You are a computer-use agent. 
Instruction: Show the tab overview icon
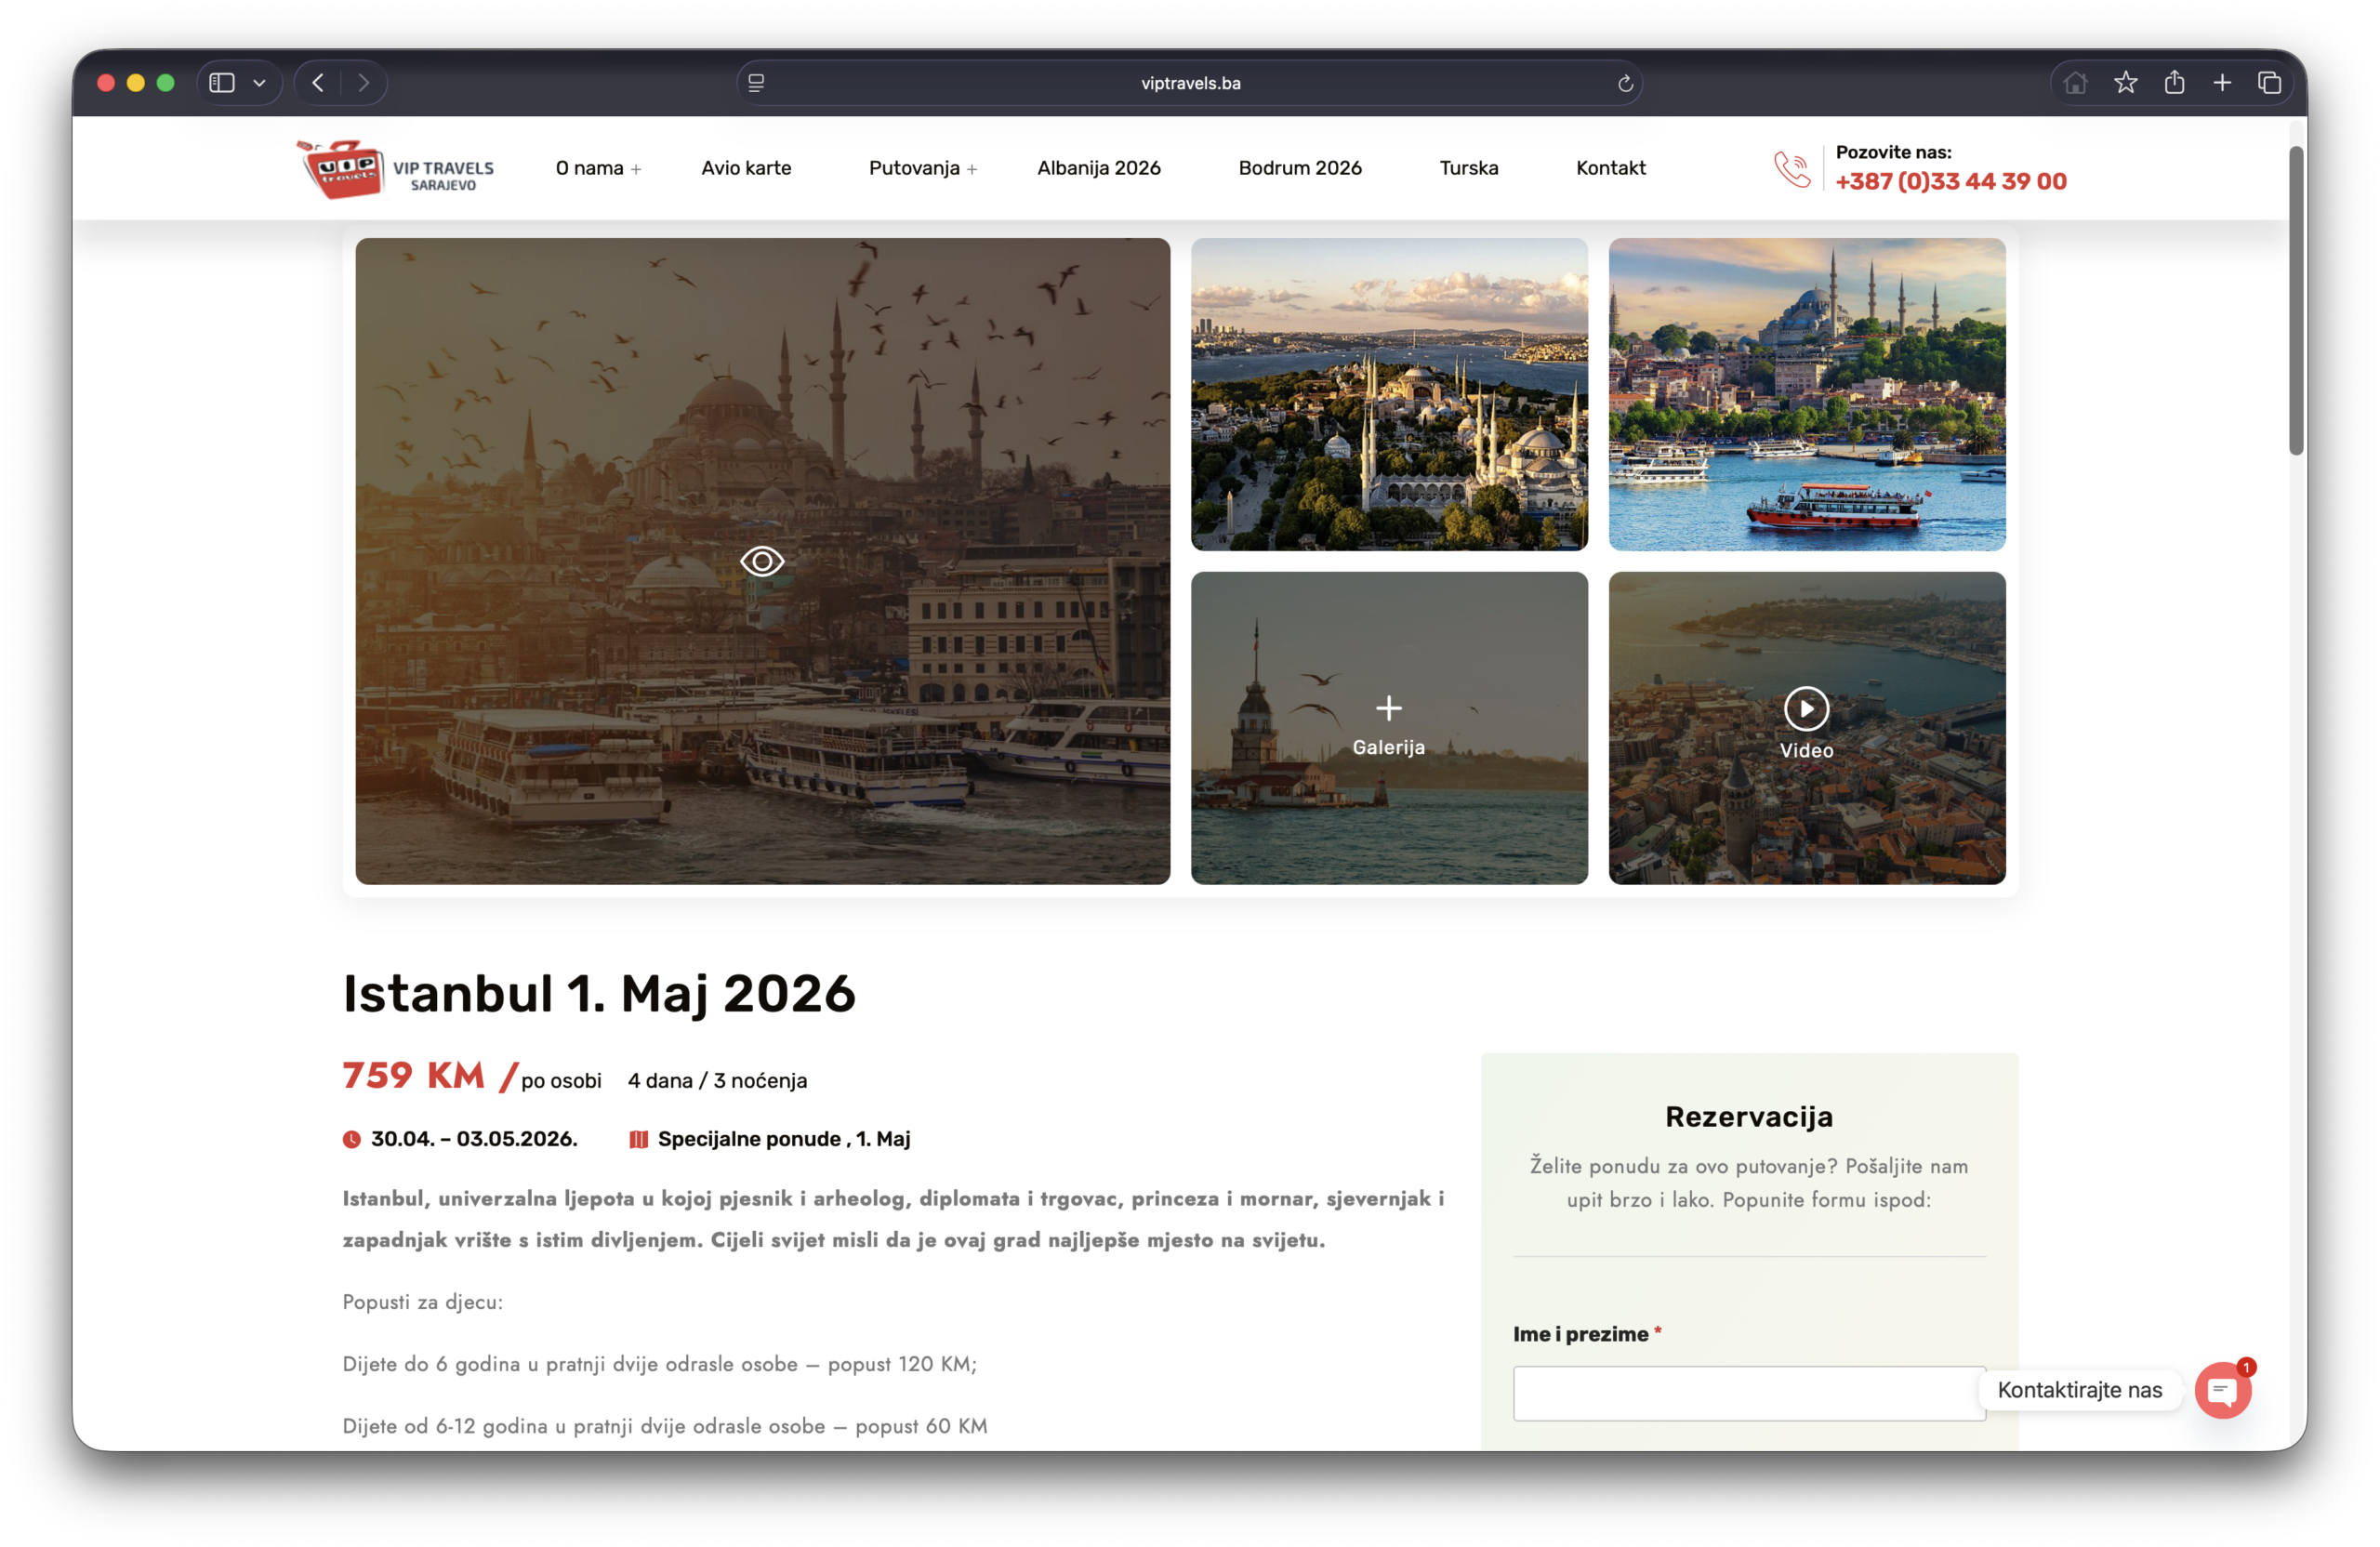(2269, 83)
